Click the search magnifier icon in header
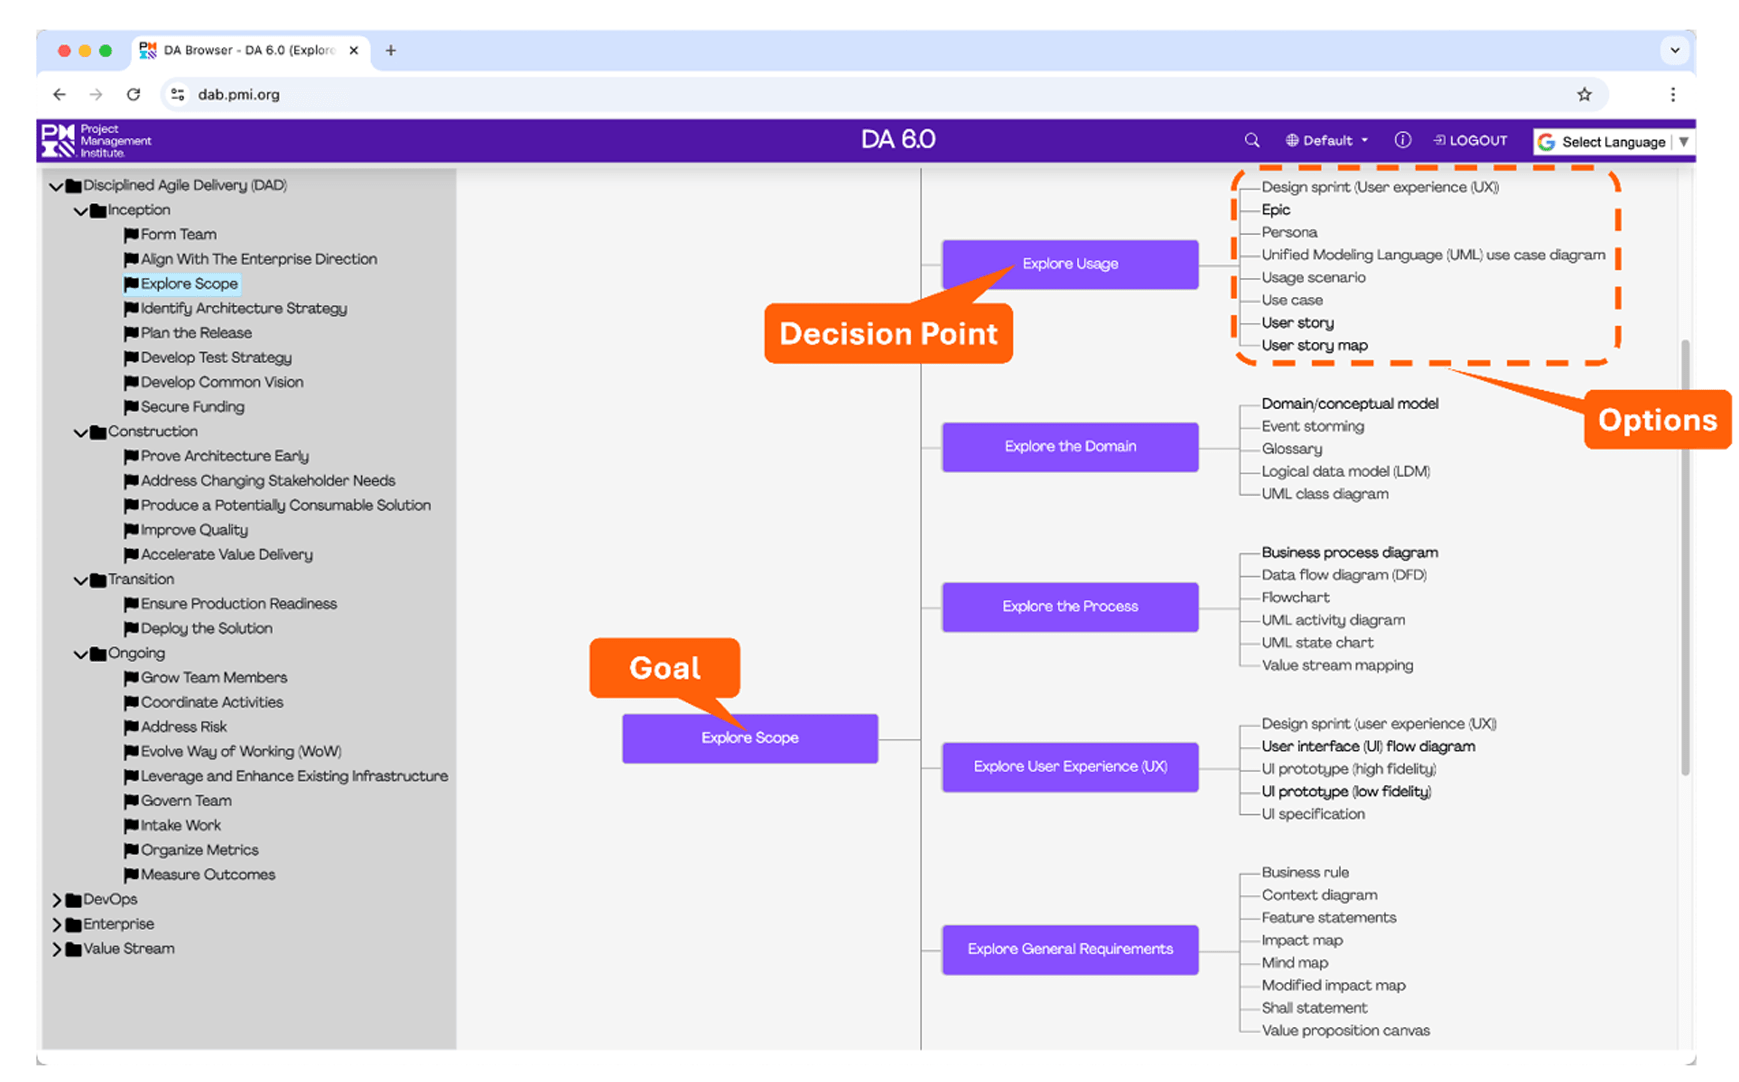This screenshot has height=1082, width=1739. 1251,141
